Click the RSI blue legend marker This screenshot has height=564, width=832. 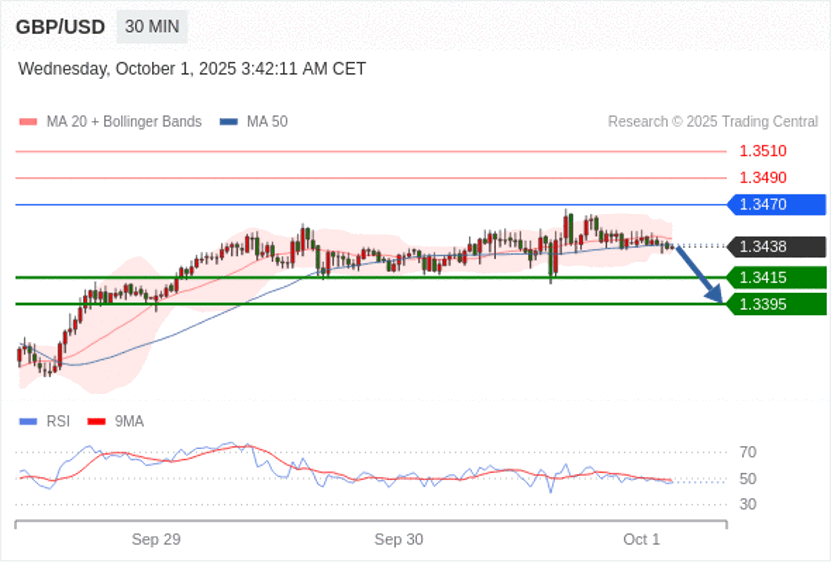pos(29,422)
